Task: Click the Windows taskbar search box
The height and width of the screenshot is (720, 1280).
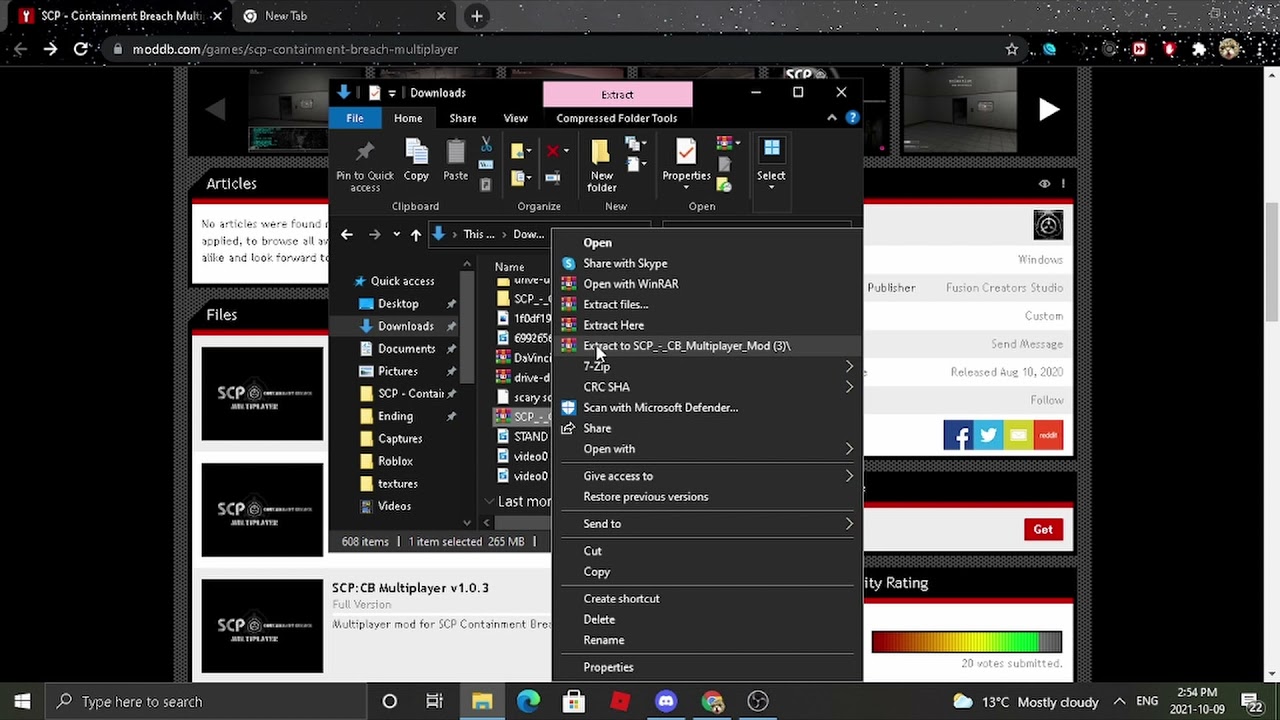Action: [x=207, y=701]
